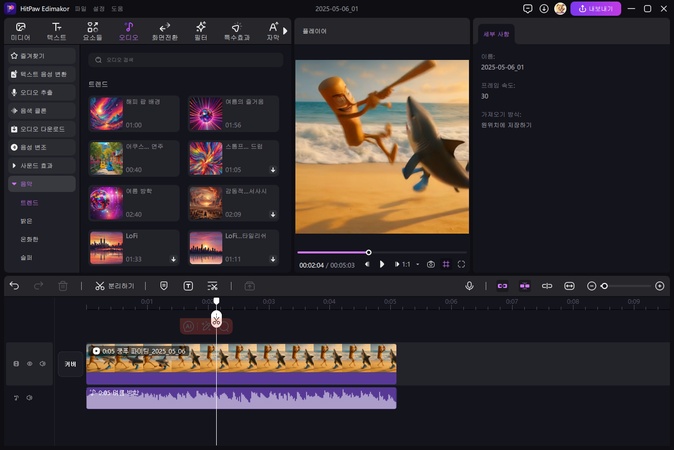Viewport: 674px width, 450px height.
Task: Switch to the Player (플레이어) tab
Action: tap(314, 31)
